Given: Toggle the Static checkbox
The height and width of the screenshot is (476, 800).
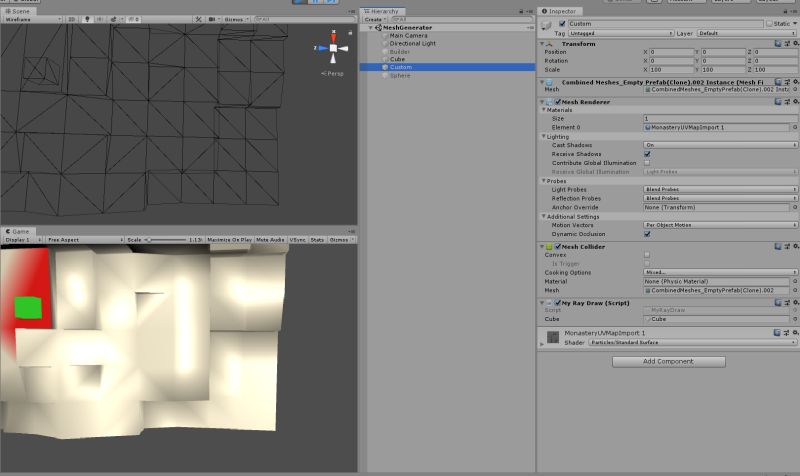Looking at the screenshot, I should [x=768, y=23].
